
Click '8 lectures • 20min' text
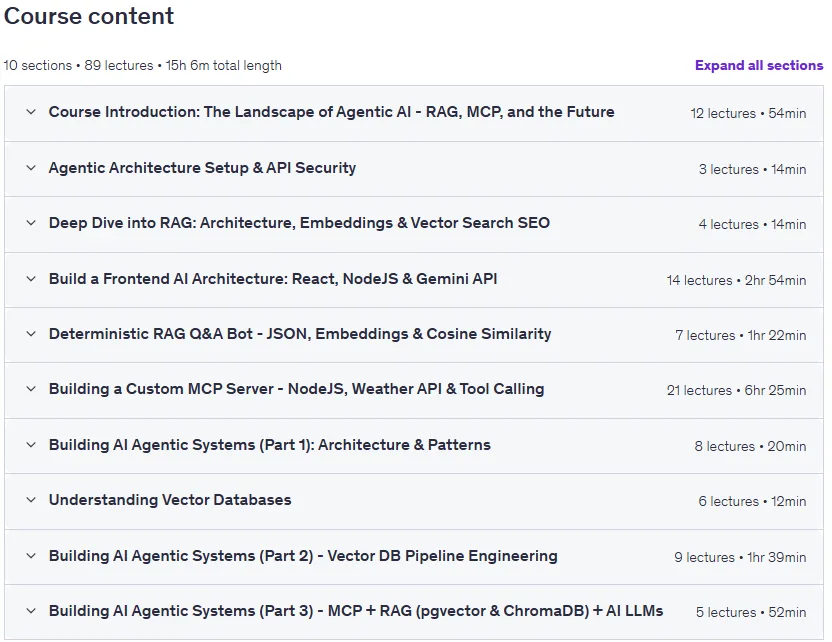[x=750, y=446]
